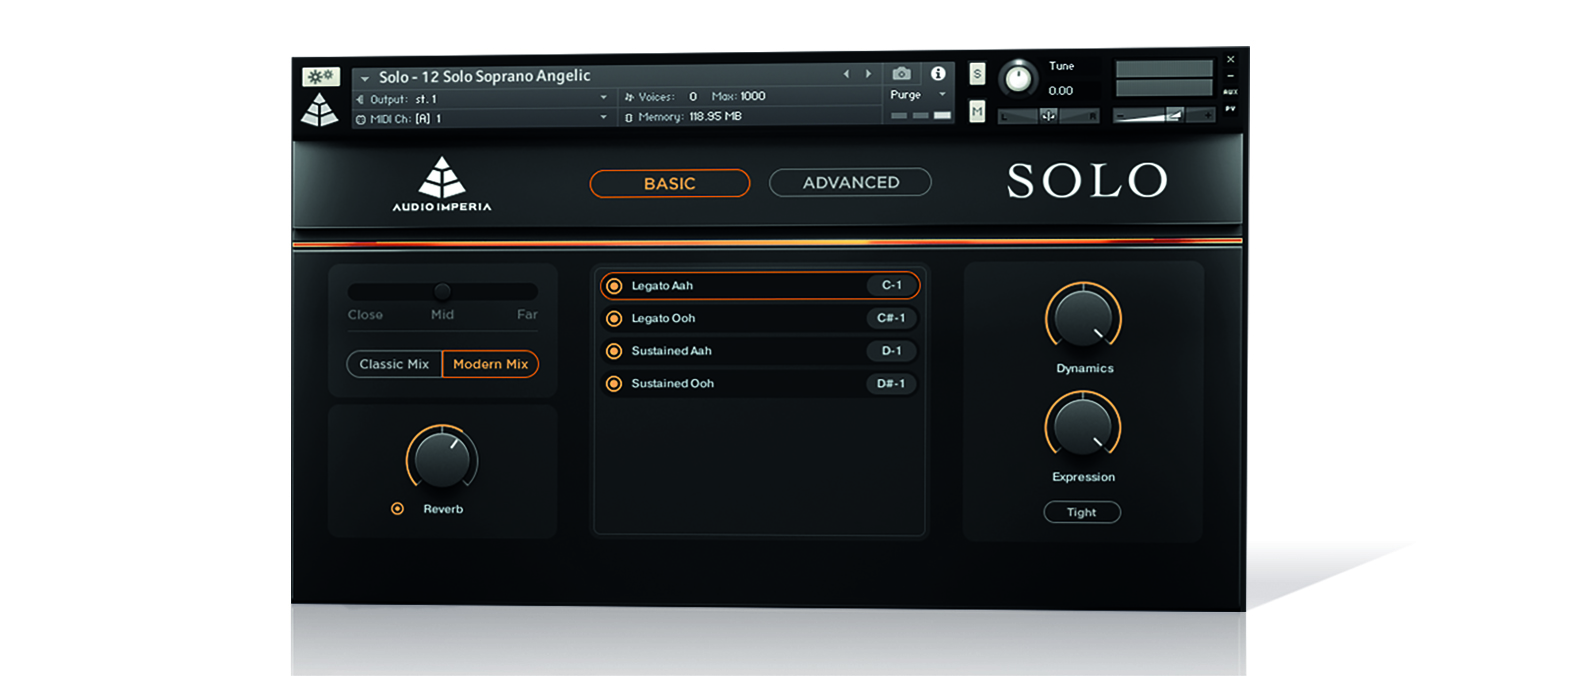1575x676 pixels.
Task: Toggle the Sustained Aah articulation power button
Action: [x=614, y=351]
